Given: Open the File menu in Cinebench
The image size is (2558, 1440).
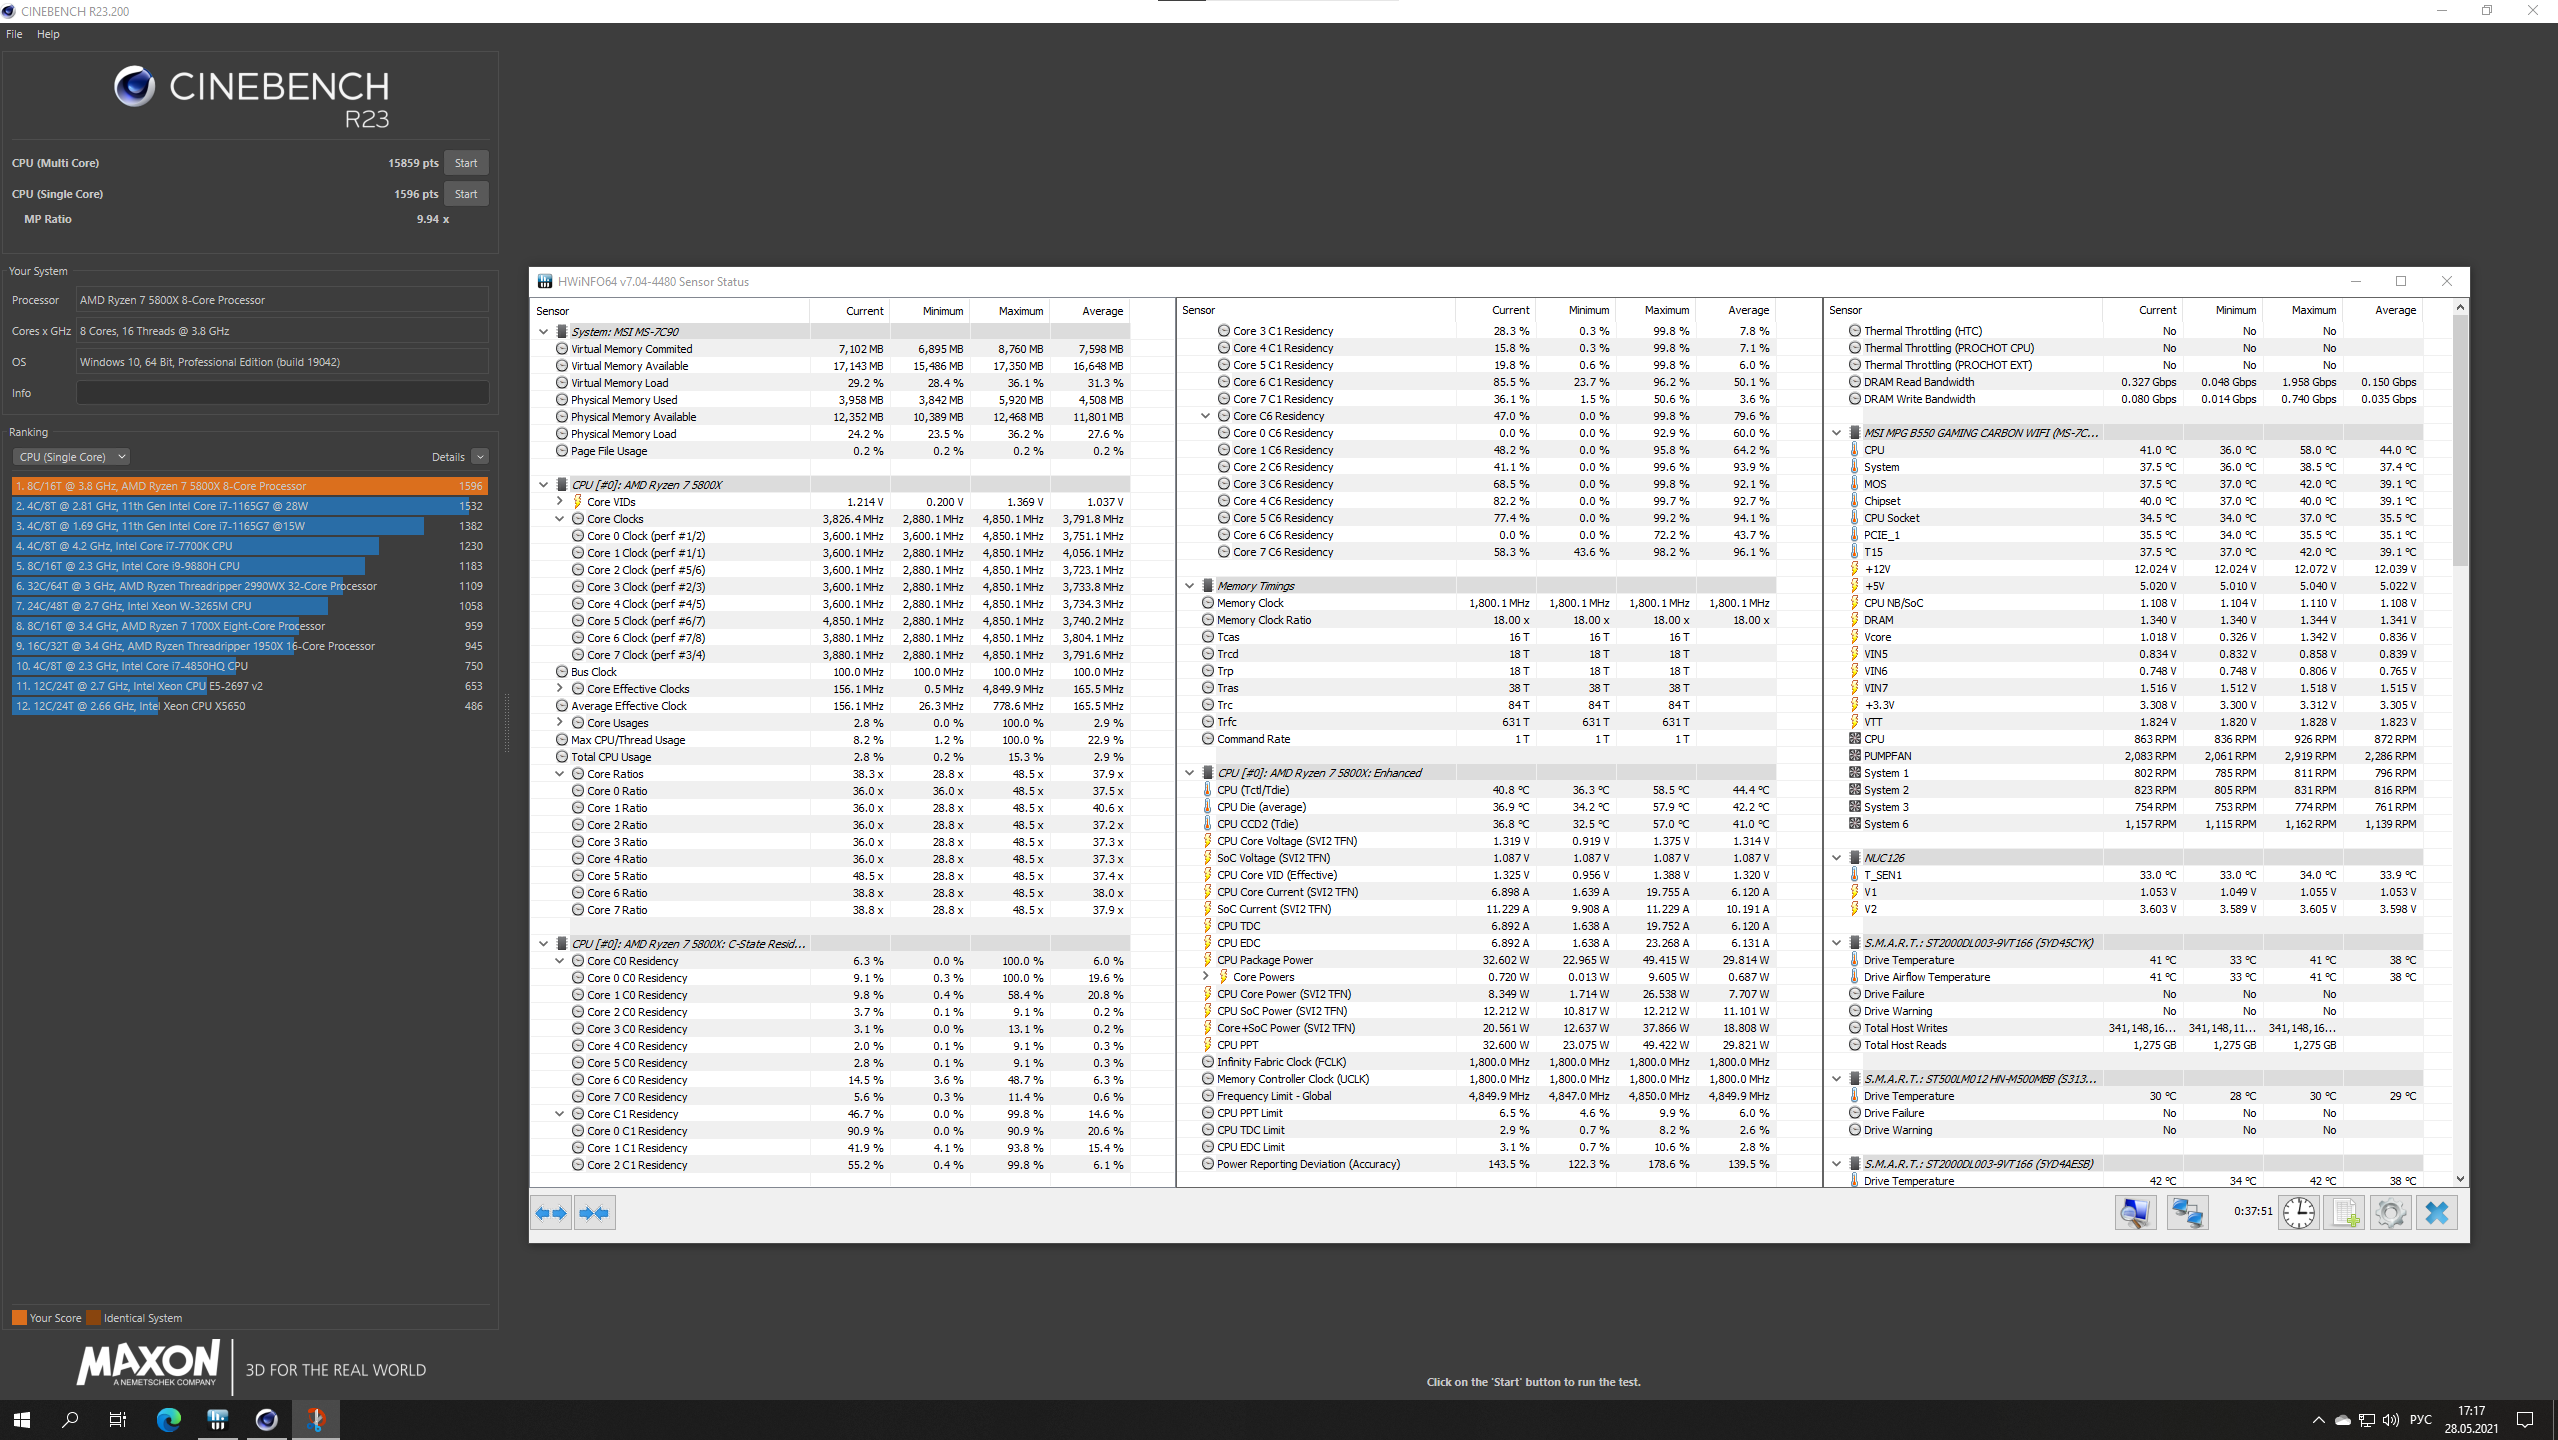Looking at the screenshot, I should pyautogui.click(x=14, y=34).
